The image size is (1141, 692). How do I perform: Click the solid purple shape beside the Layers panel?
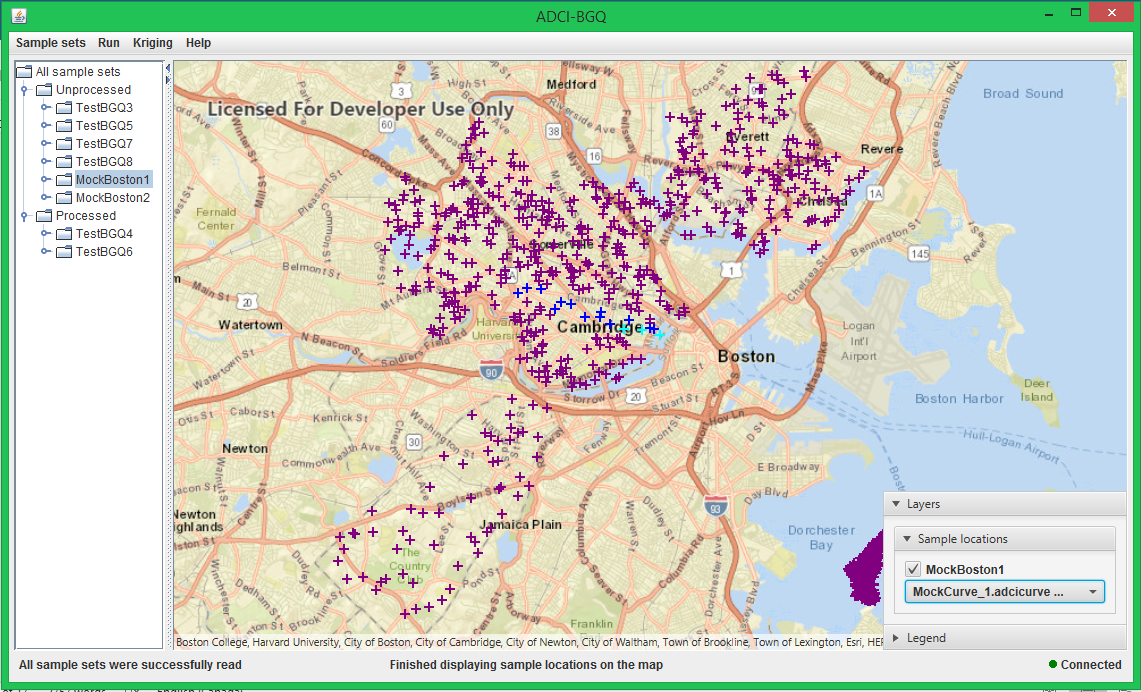point(863,570)
